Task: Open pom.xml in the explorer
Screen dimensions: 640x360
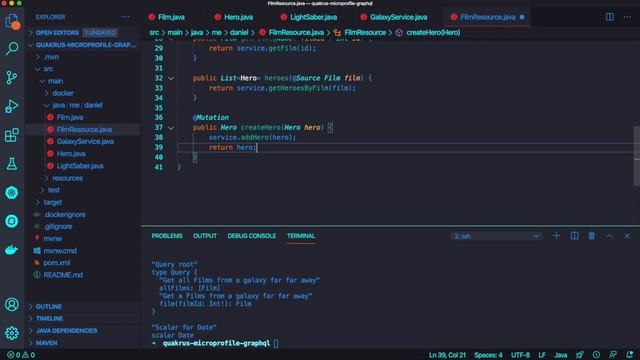Action: (83, 263)
